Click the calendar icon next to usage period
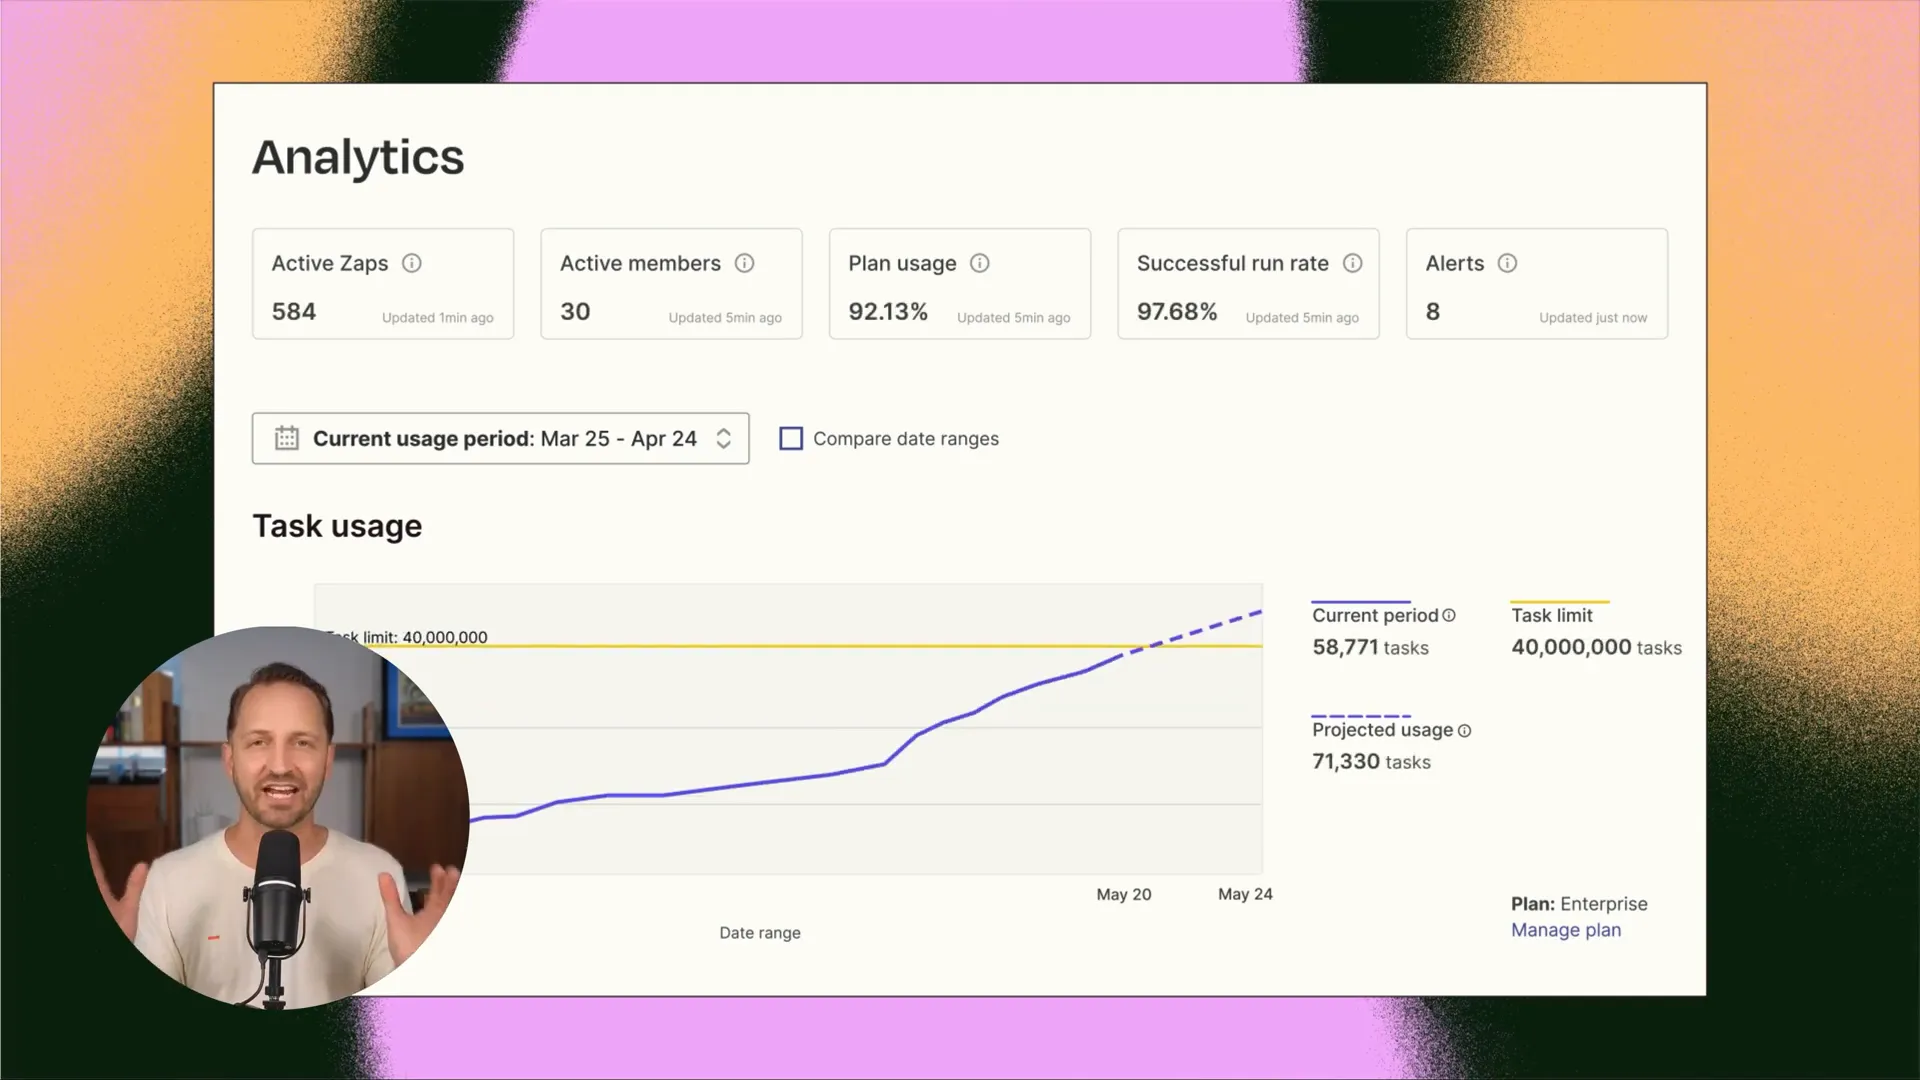Image resolution: width=1920 pixels, height=1080 pixels. (286, 438)
